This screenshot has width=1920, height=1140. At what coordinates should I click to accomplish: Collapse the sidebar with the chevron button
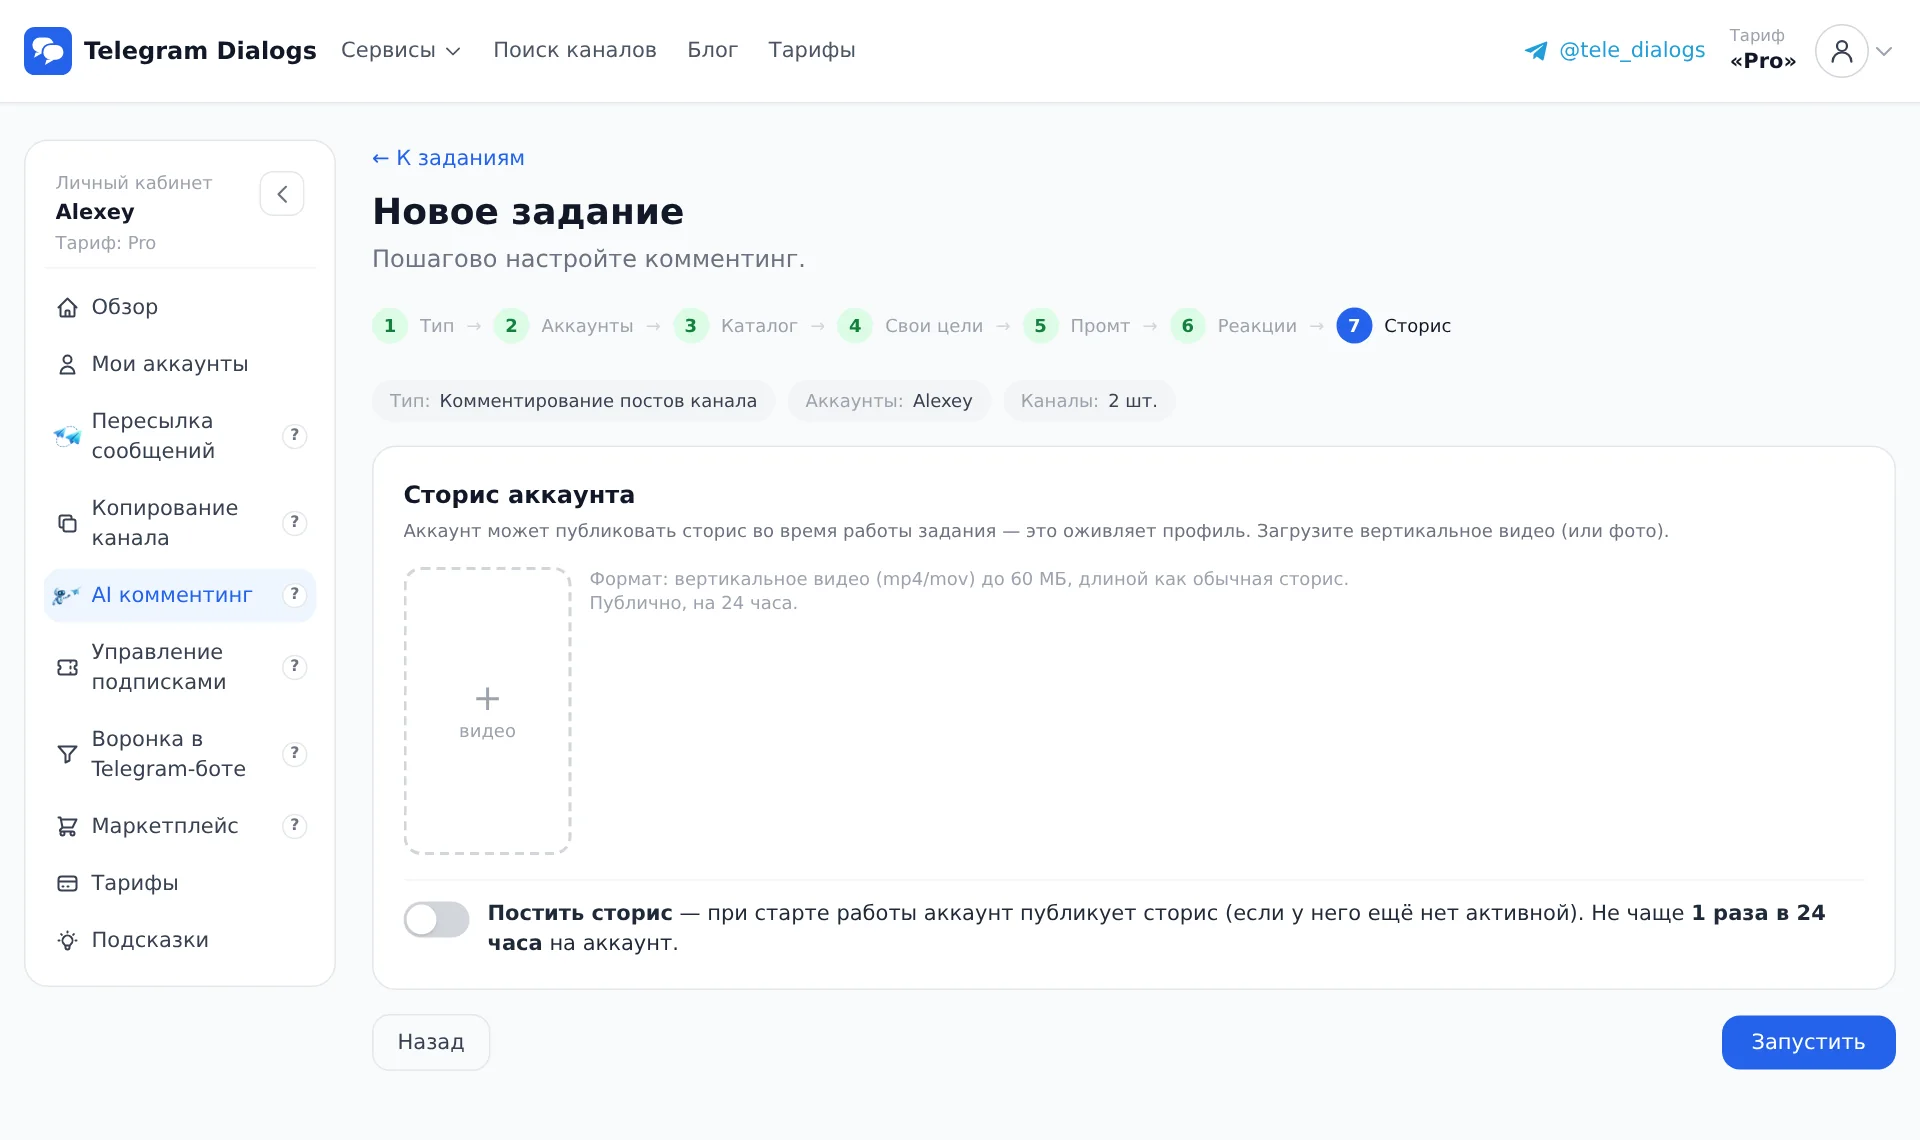tap(282, 194)
